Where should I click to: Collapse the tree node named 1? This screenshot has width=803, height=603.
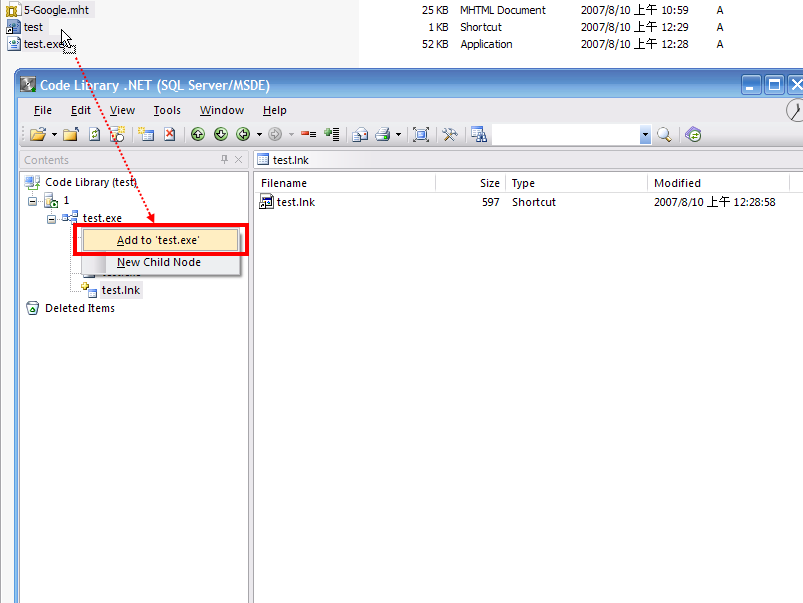tap(32, 201)
